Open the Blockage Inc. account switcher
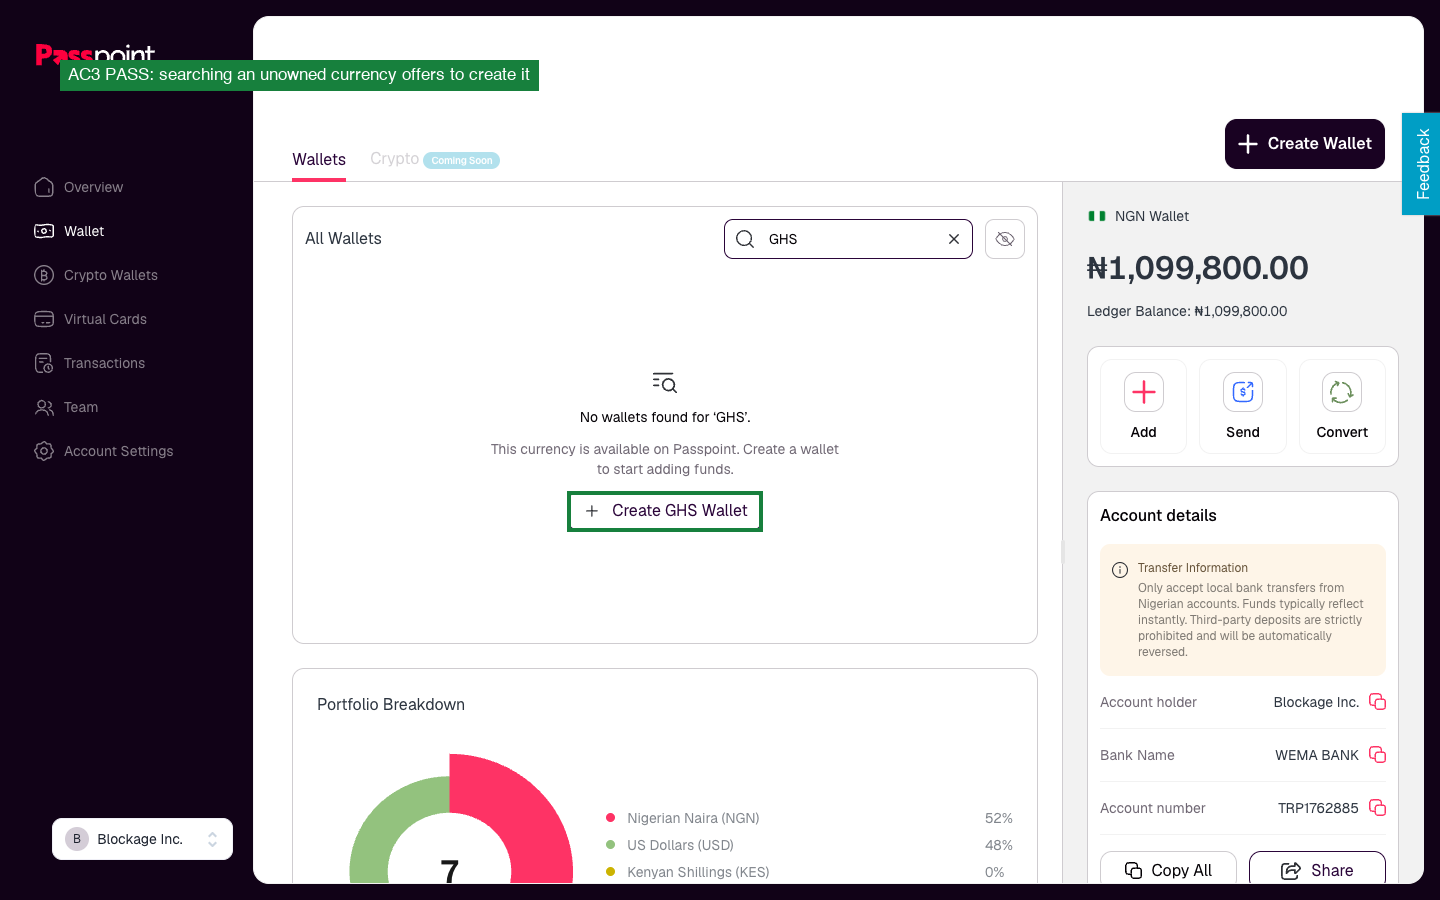Viewport: 1440px width, 900px height. tap(142, 839)
